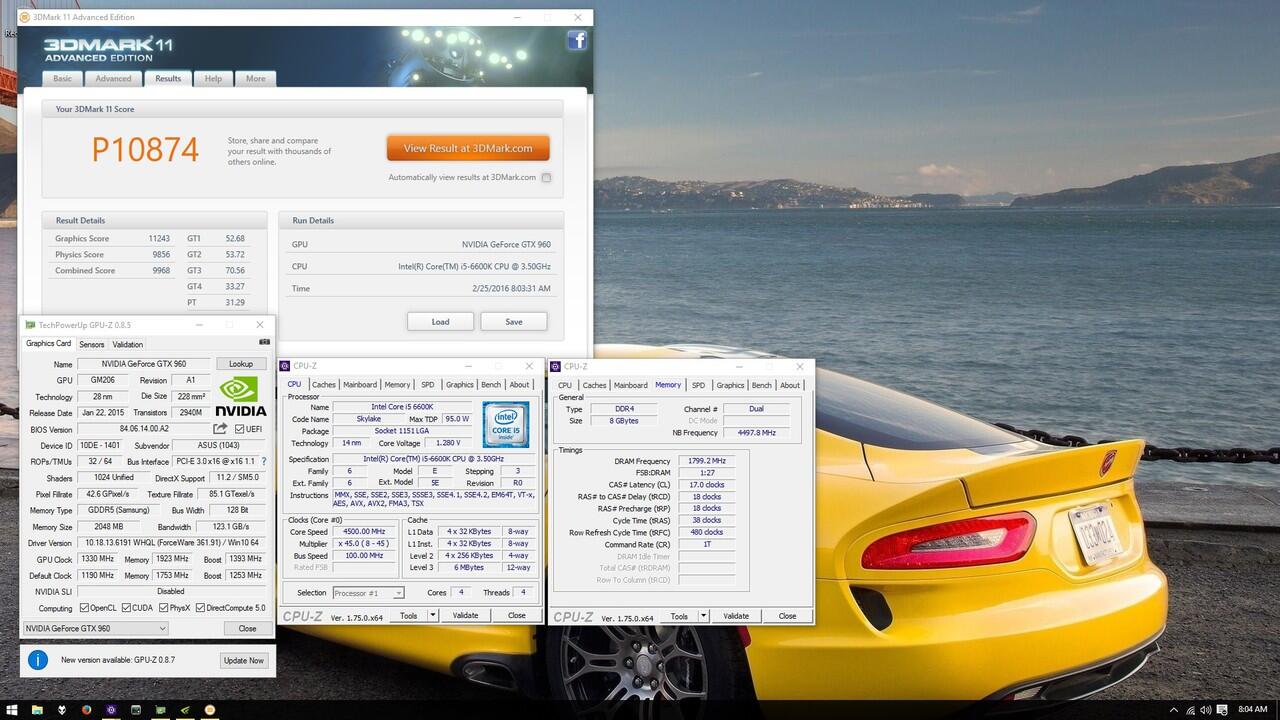Click the Graphics Score value 11243

tap(159, 238)
